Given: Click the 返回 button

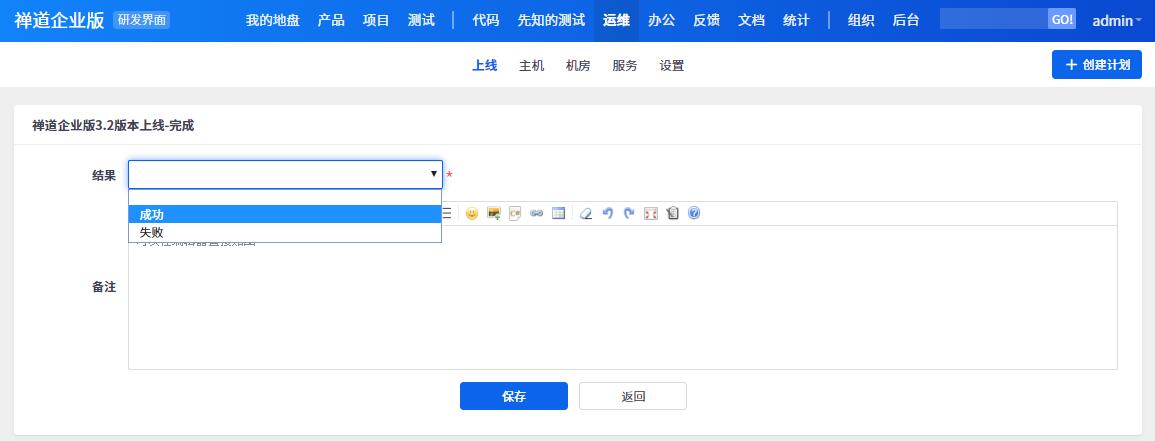Looking at the screenshot, I should coord(633,396).
